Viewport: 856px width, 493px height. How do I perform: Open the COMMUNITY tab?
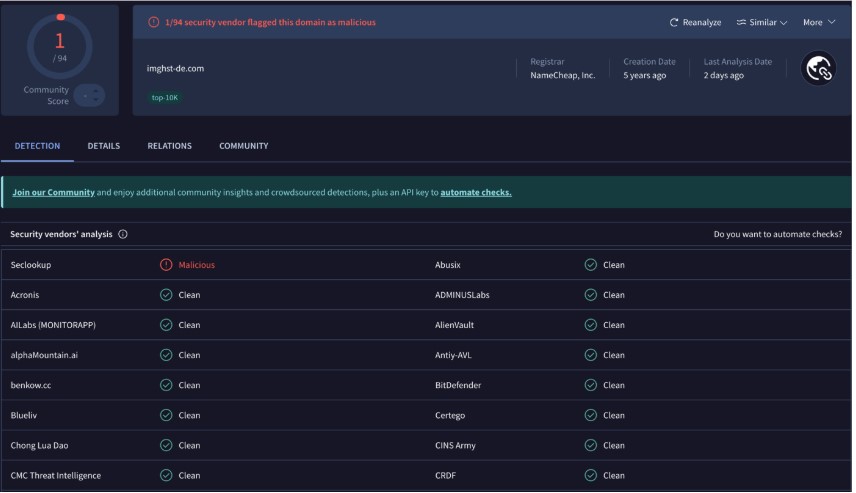(x=245, y=146)
